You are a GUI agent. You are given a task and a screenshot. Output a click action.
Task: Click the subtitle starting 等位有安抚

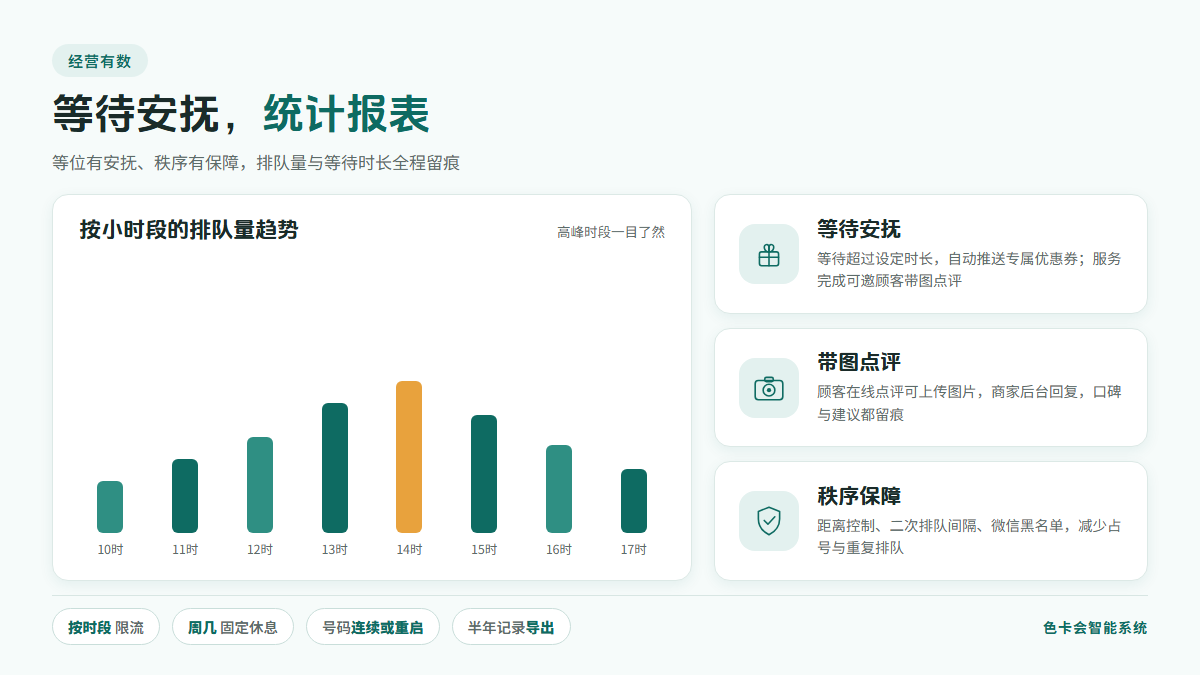(x=256, y=163)
